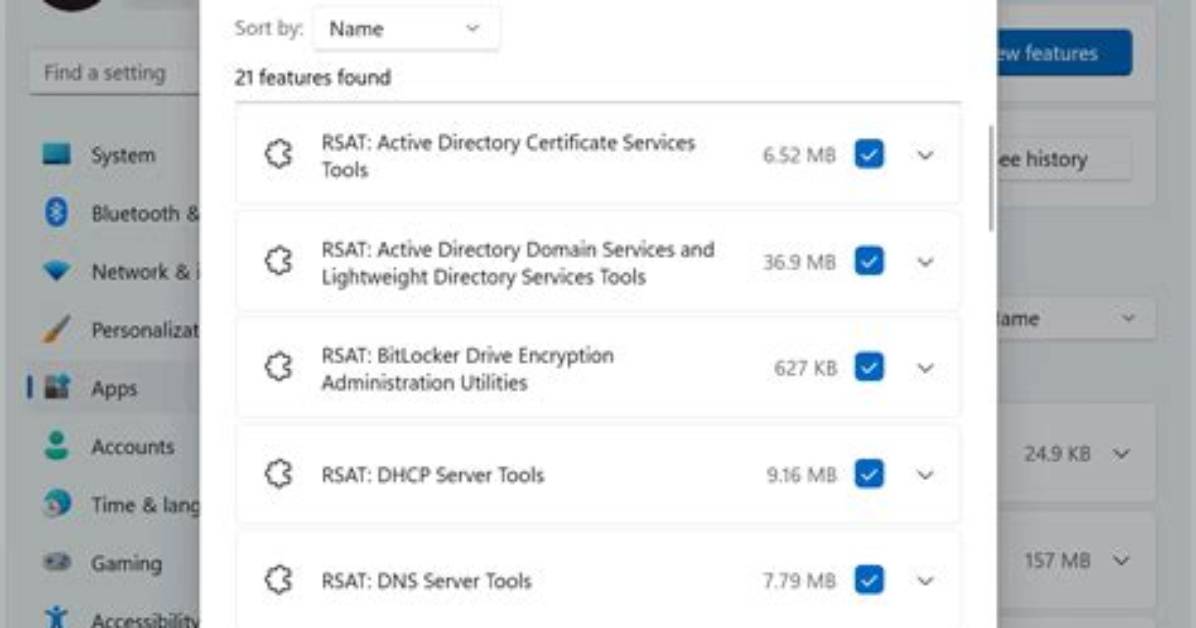This screenshot has width=1196, height=628.
Task: Expand details for Domain Services and Lightweight Directory
Action: [925, 262]
